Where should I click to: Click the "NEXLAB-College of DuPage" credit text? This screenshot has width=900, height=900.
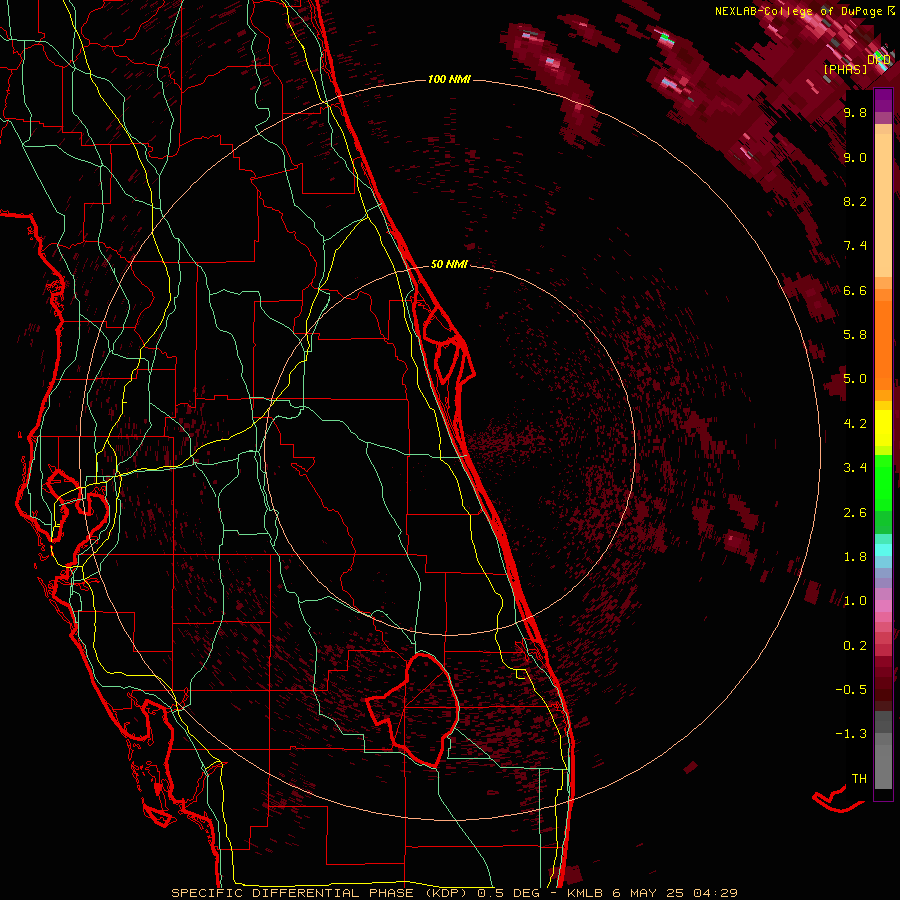tap(797, 11)
